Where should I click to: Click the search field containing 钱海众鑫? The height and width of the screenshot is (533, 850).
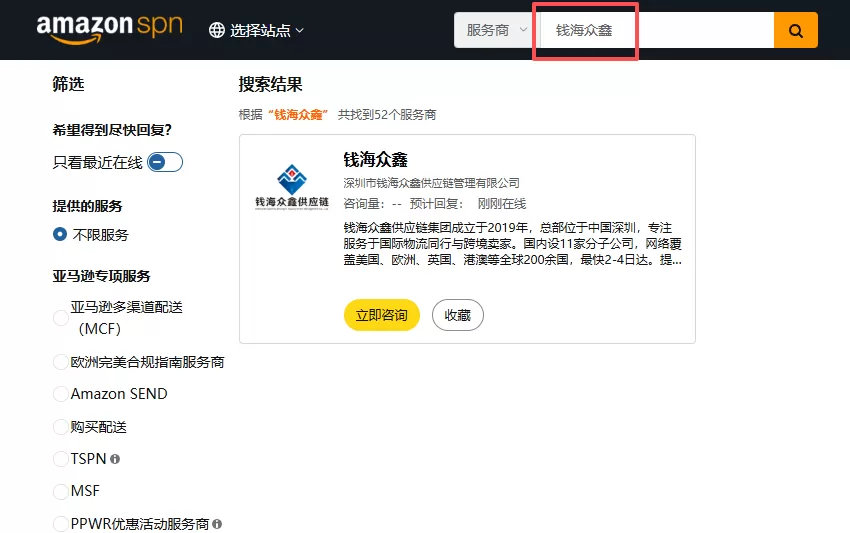pos(656,30)
